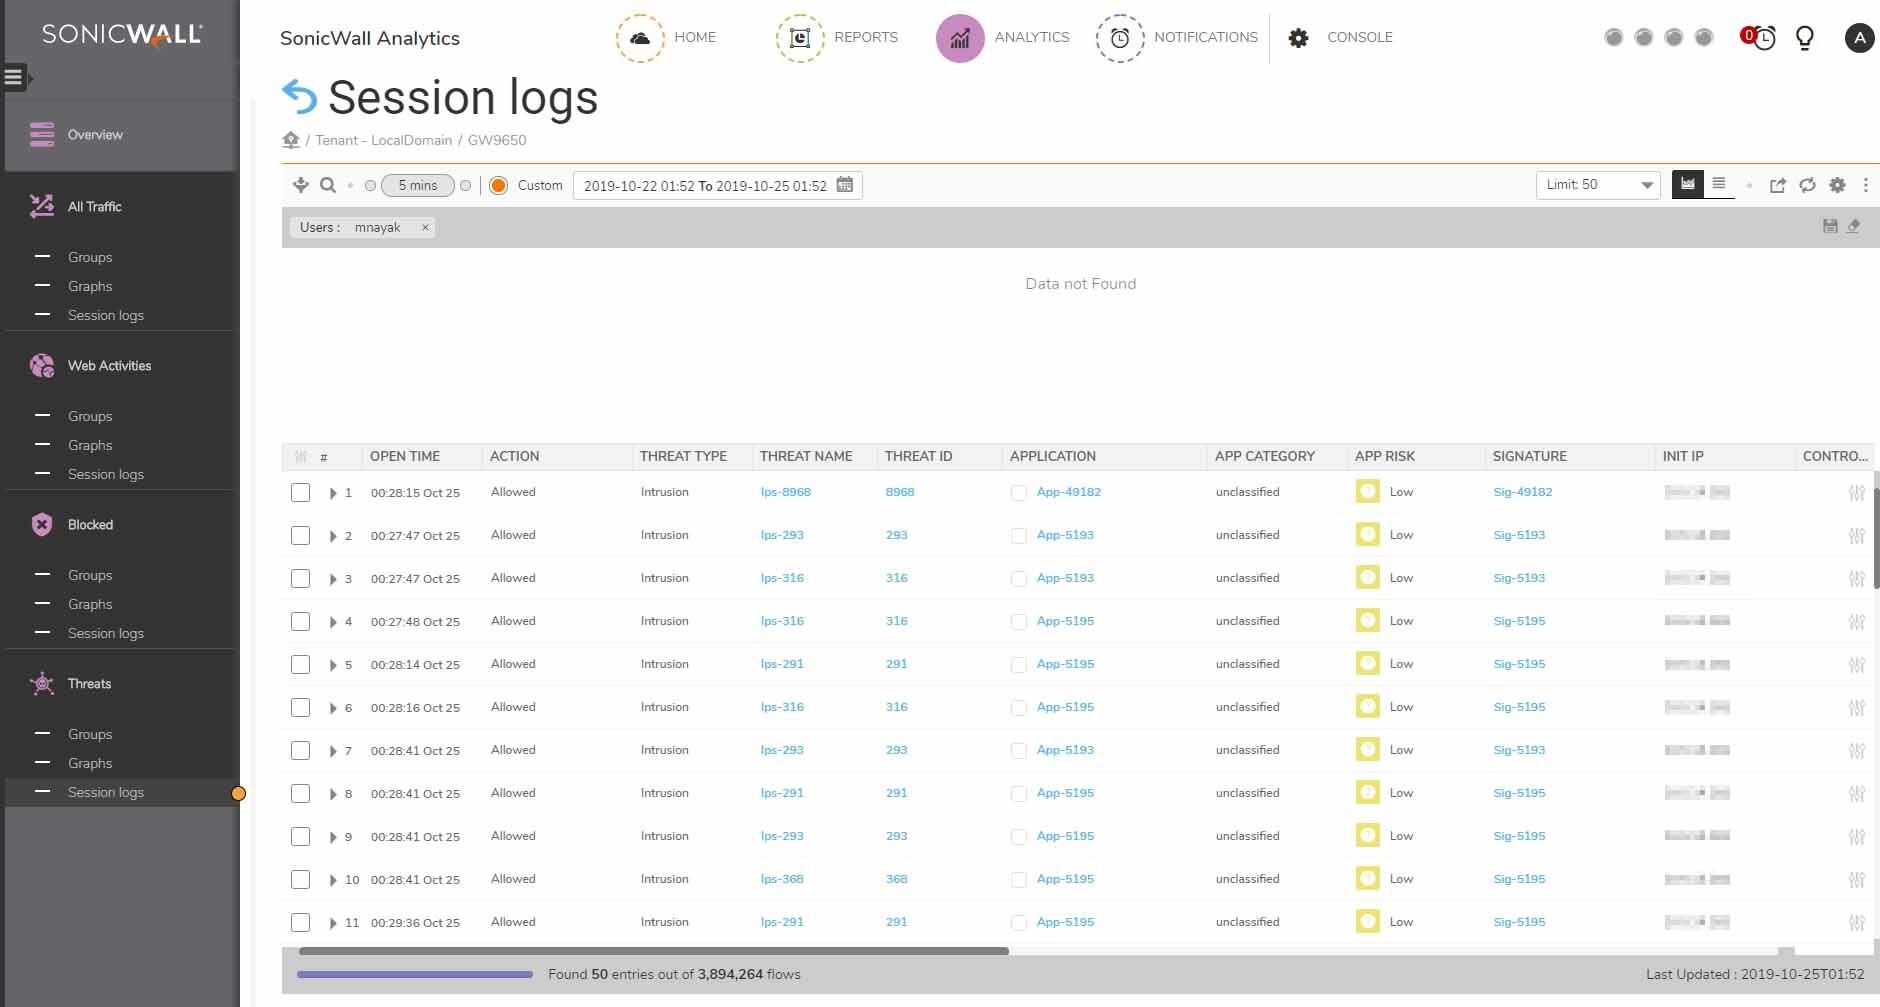Click the horizontal scrollbar below the table
The image size is (1880, 1007).
coord(653,951)
